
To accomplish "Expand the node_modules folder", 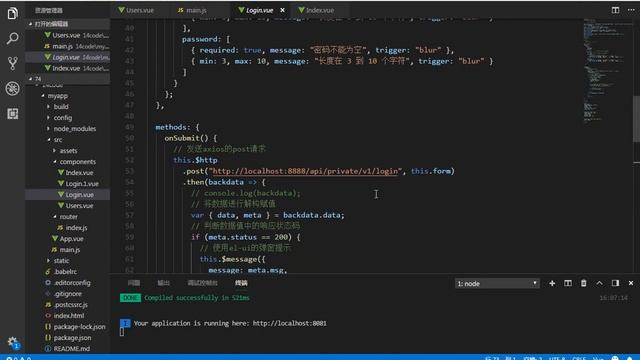I will coord(75,129).
